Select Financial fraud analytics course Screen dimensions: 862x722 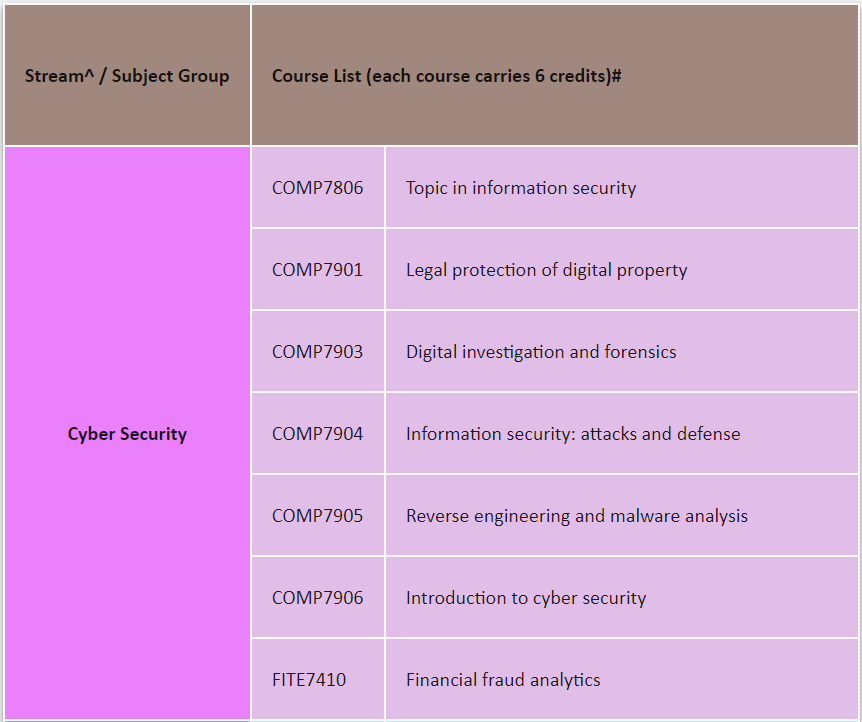(x=502, y=680)
